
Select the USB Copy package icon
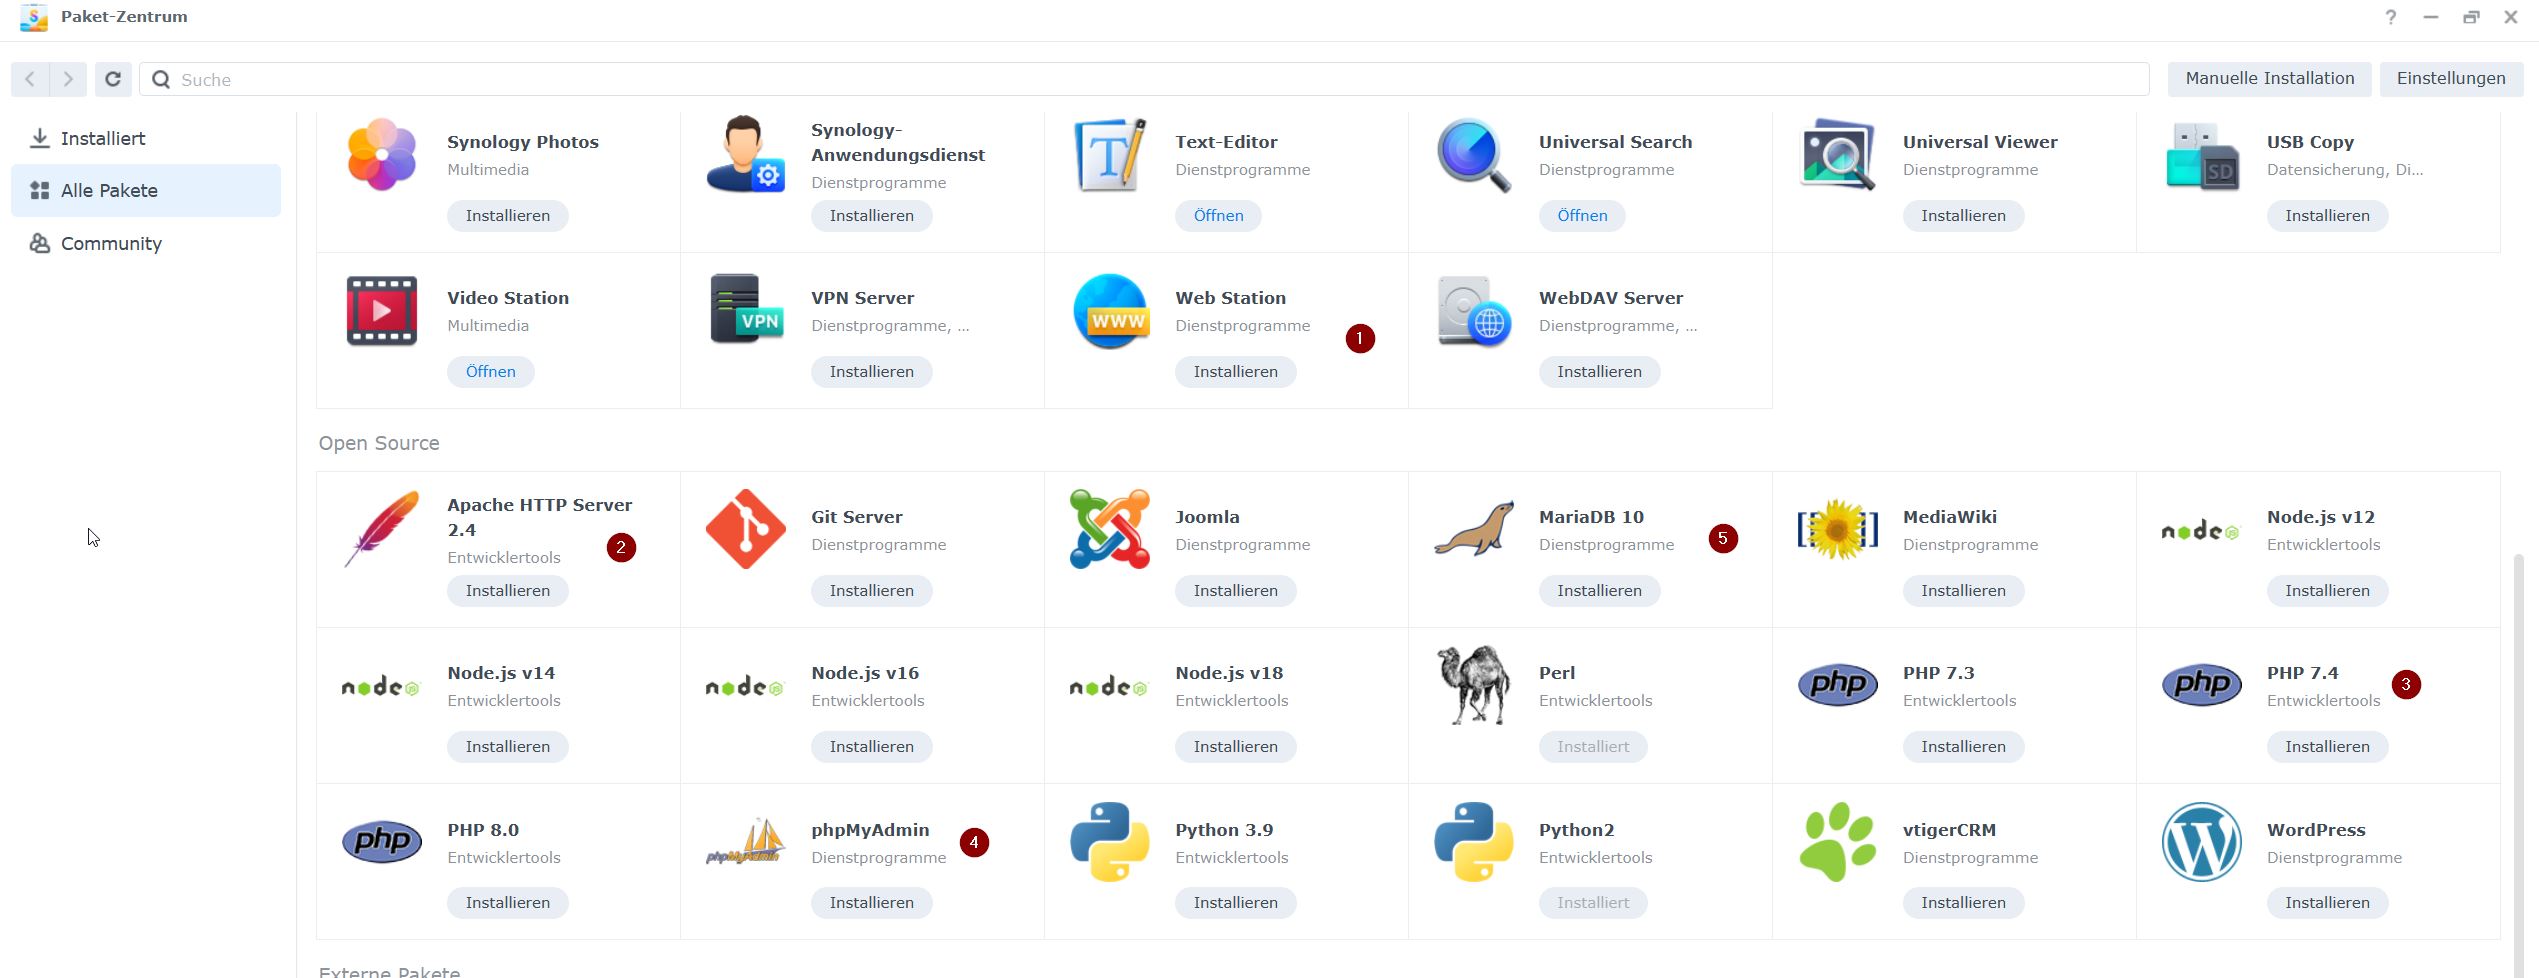pos(2202,155)
